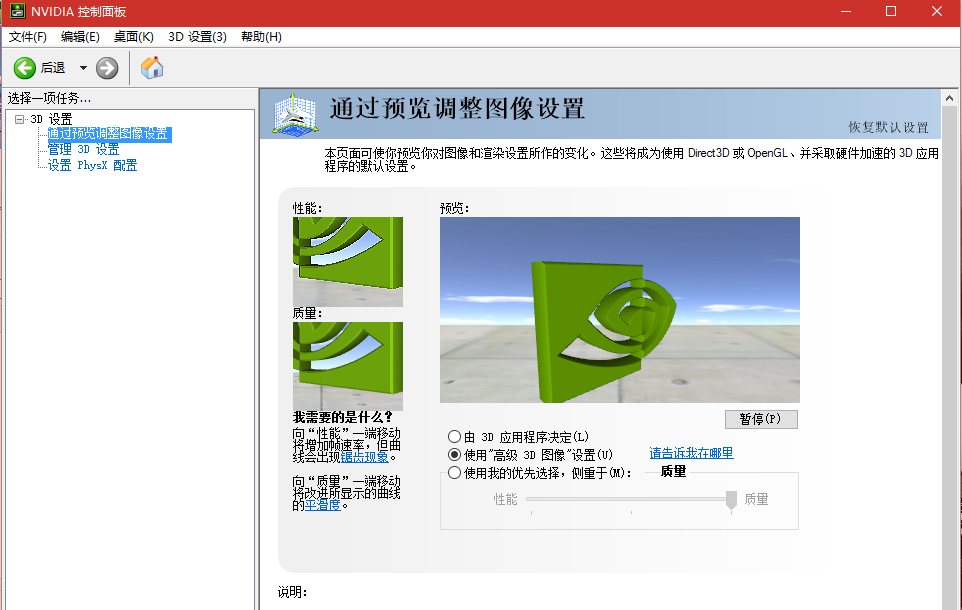
Task: Click the 质量 preview thumbnail
Action: click(x=348, y=366)
